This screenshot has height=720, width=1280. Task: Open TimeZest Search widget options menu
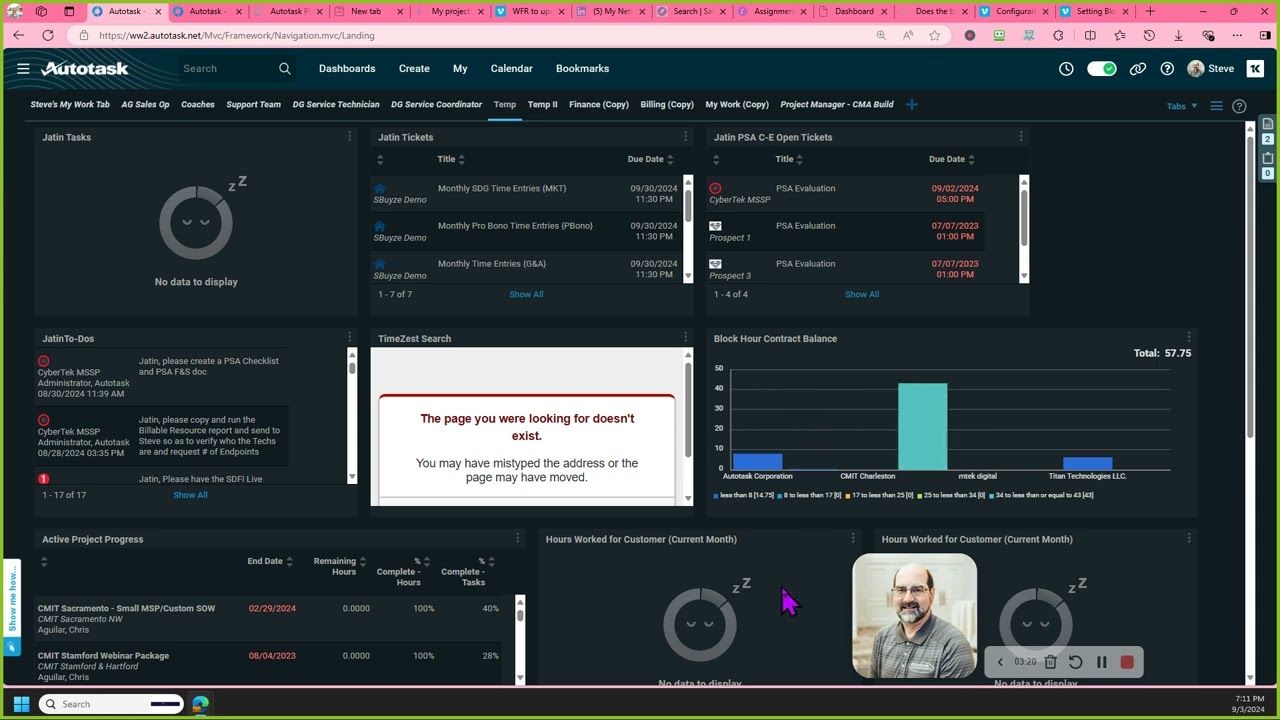click(685, 338)
